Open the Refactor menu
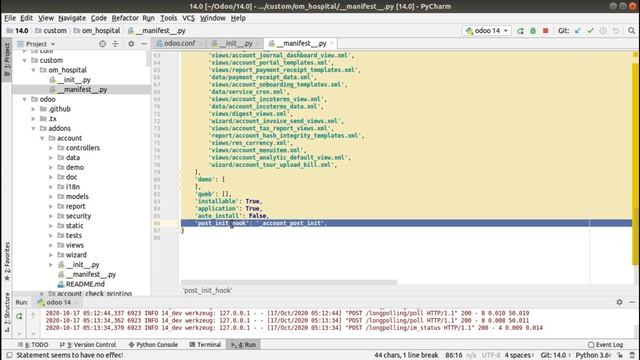 click(x=125, y=18)
